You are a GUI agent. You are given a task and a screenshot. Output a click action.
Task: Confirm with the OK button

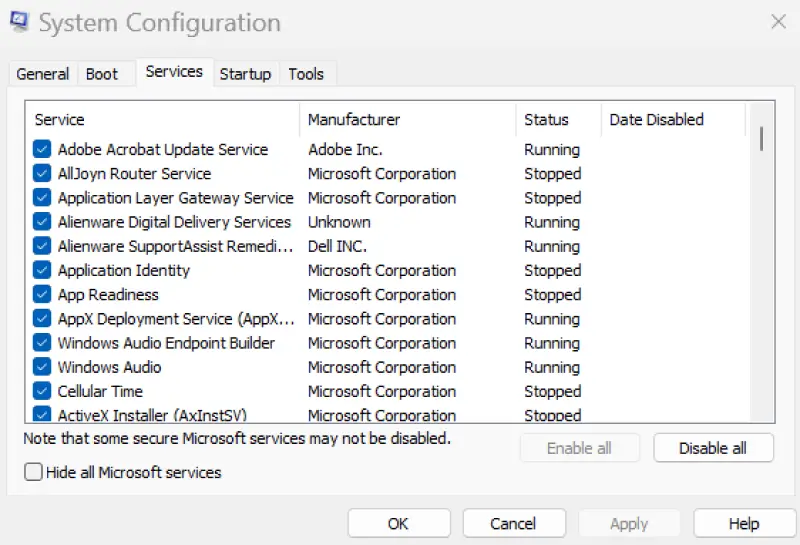click(x=399, y=524)
